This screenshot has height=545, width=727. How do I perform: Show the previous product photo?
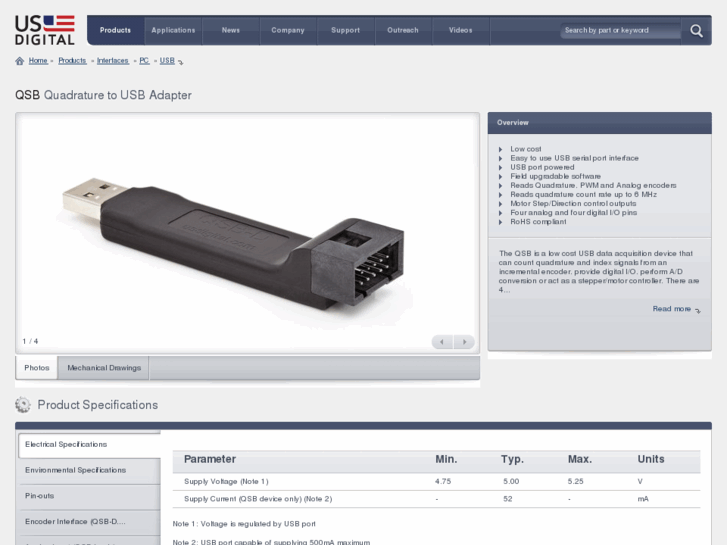click(x=442, y=342)
